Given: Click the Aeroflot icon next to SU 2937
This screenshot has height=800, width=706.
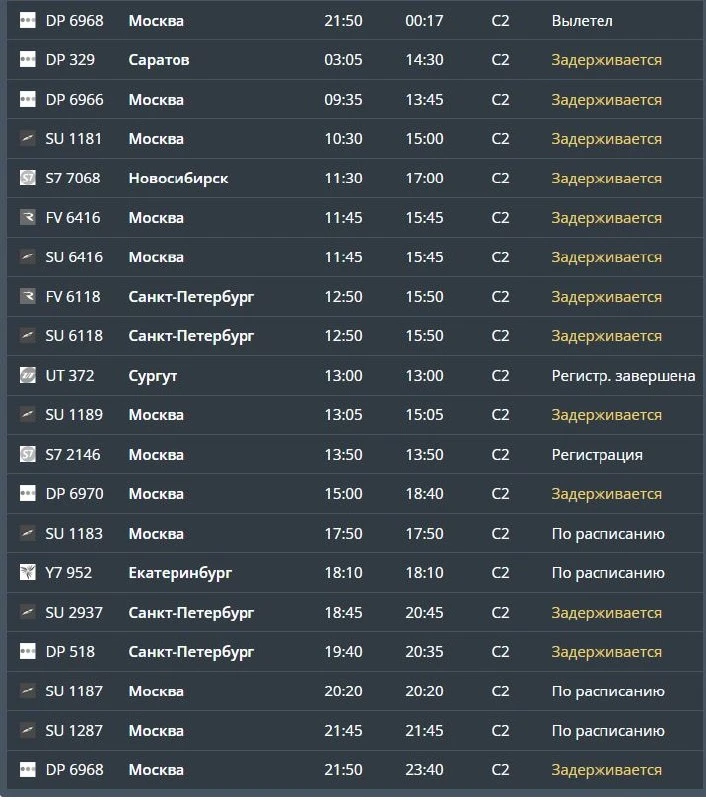Looking at the screenshot, I should (x=28, y=612).
